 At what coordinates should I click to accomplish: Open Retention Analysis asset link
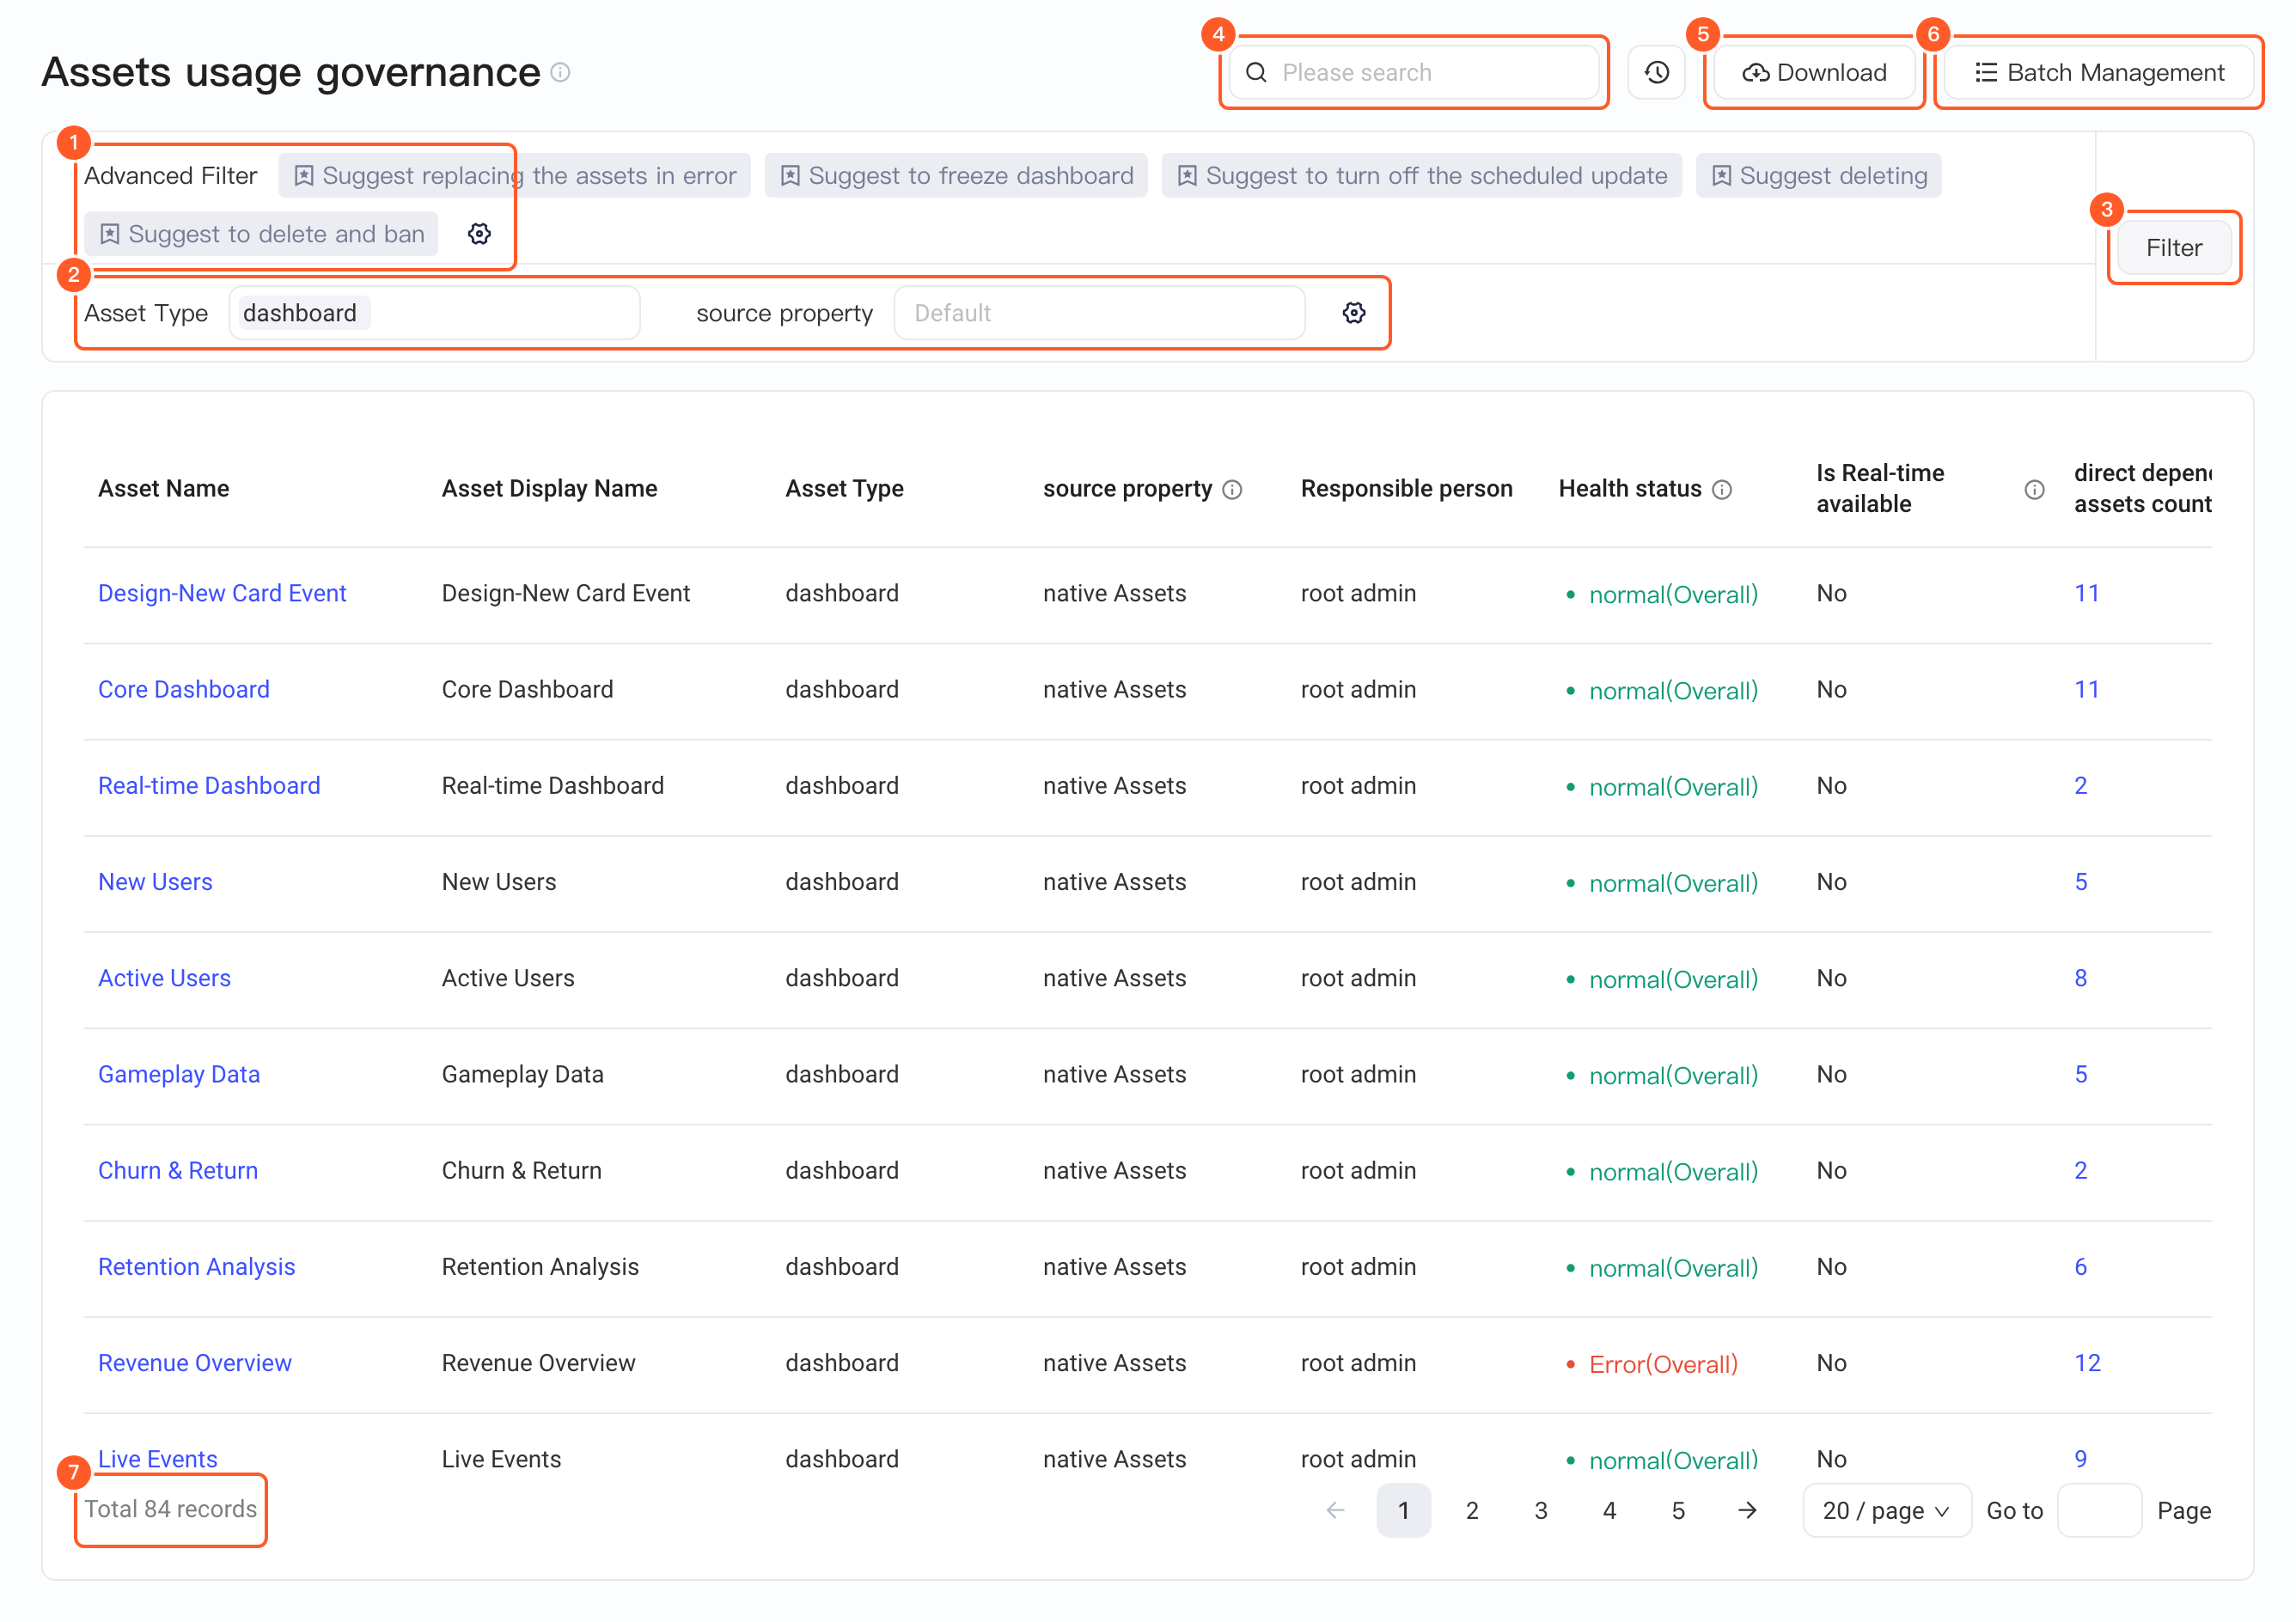197,1266
